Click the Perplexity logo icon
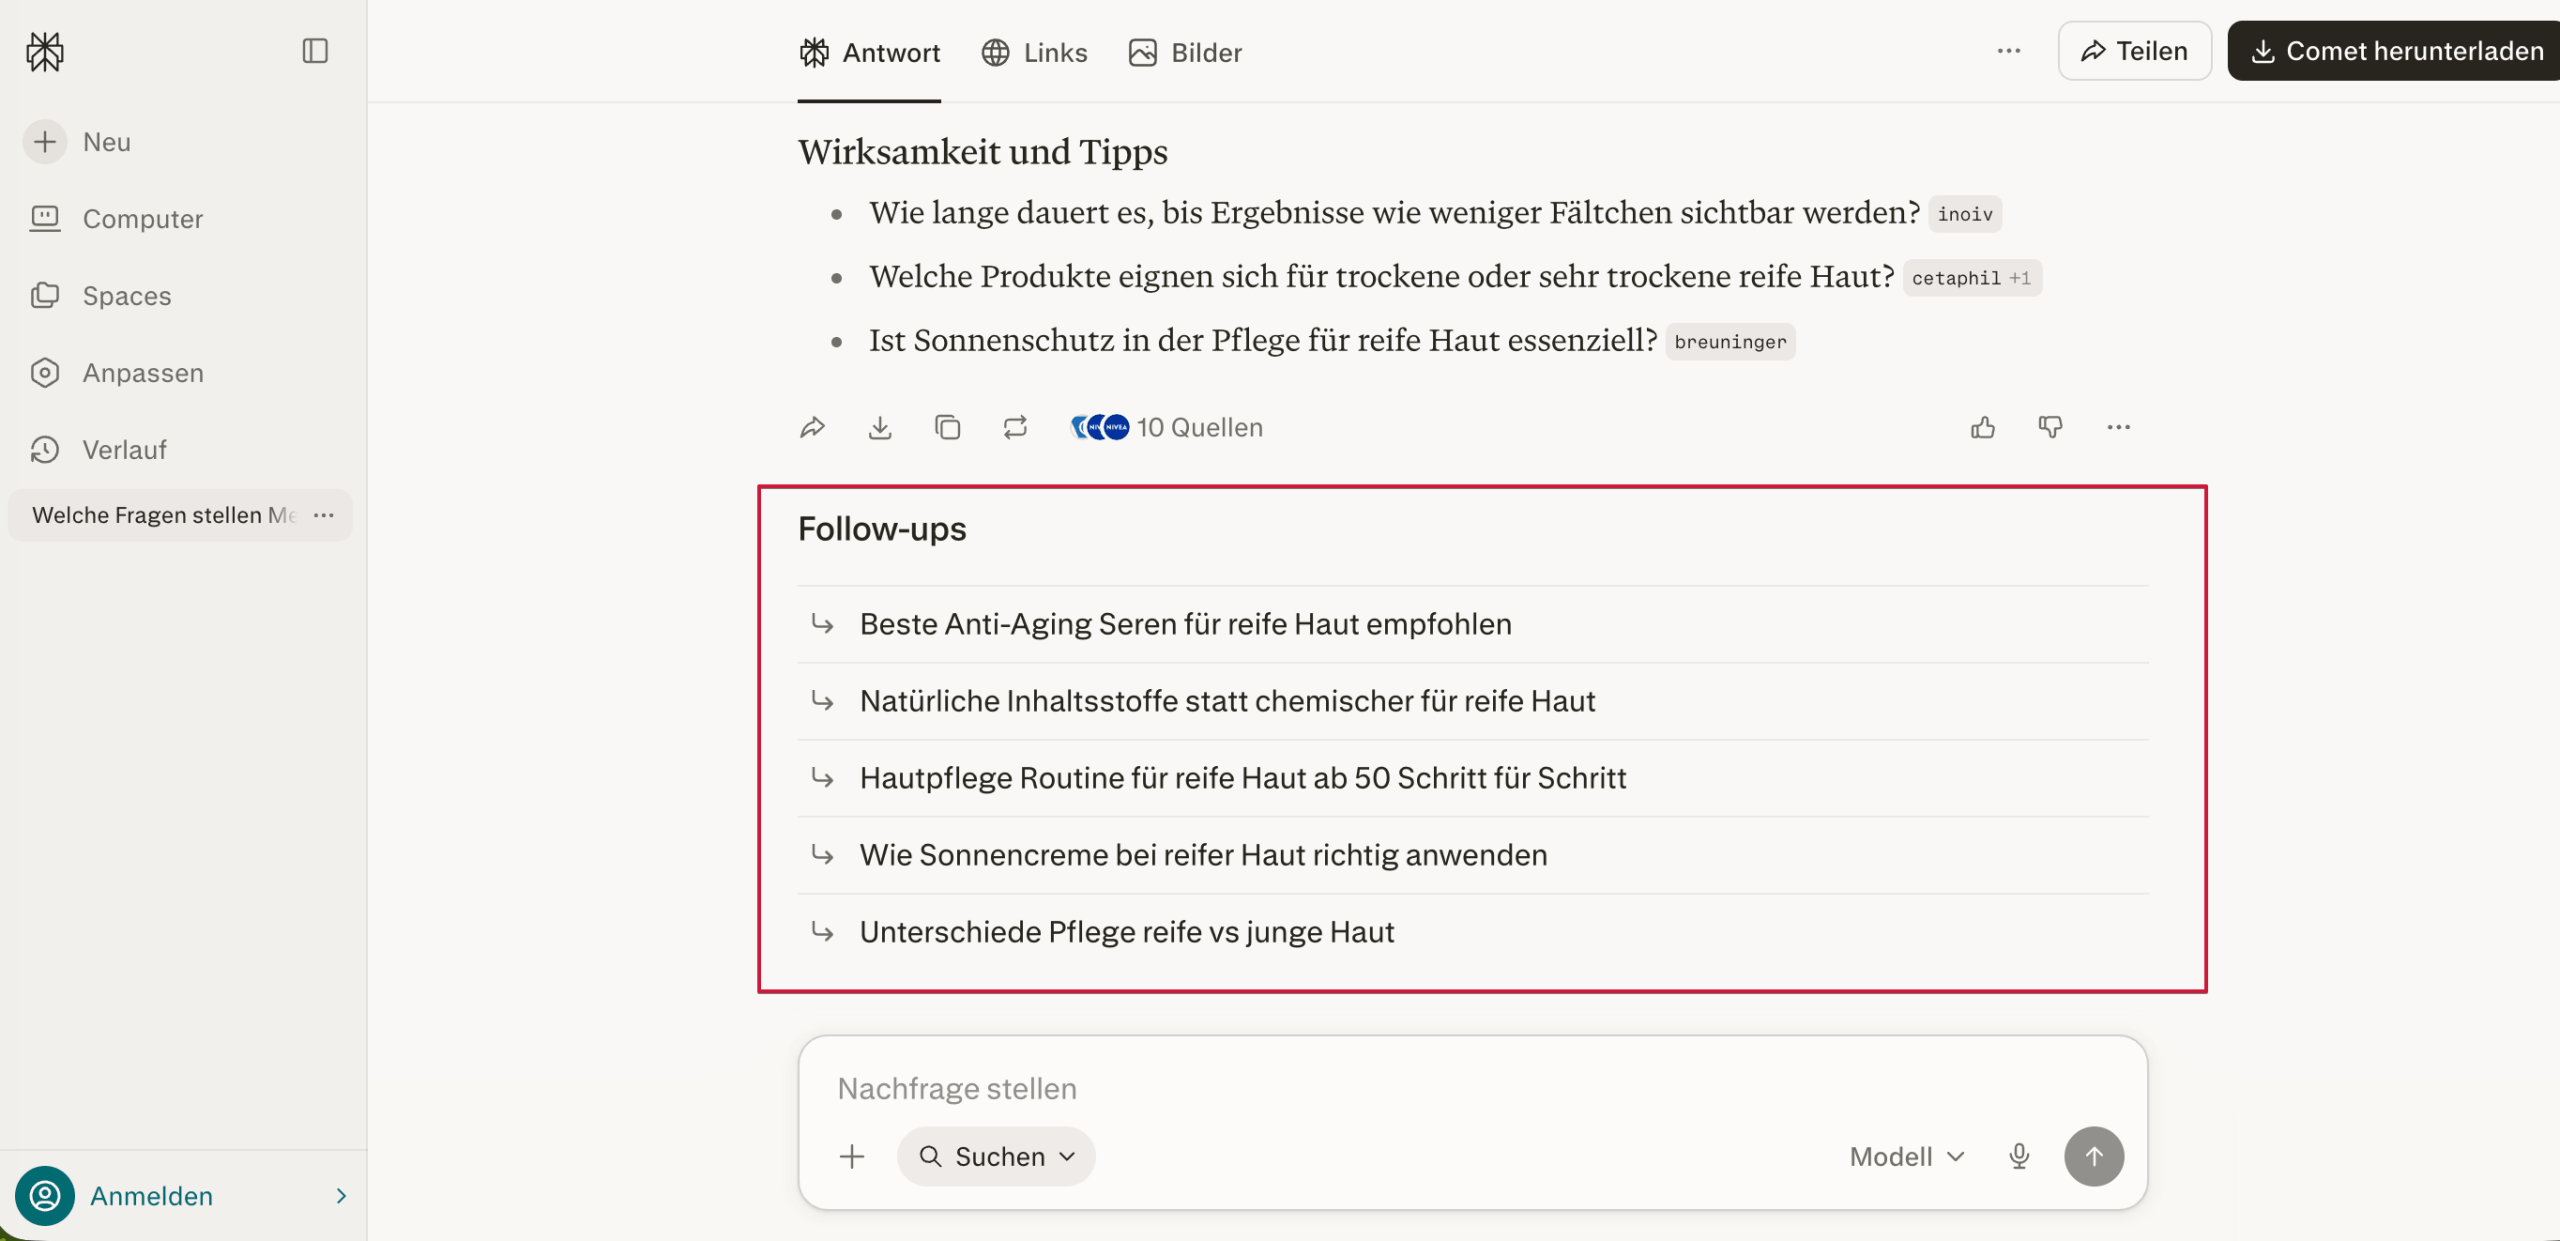Screen dimensions: 2560x1241 pyautogui.click(x=45, y=51)
